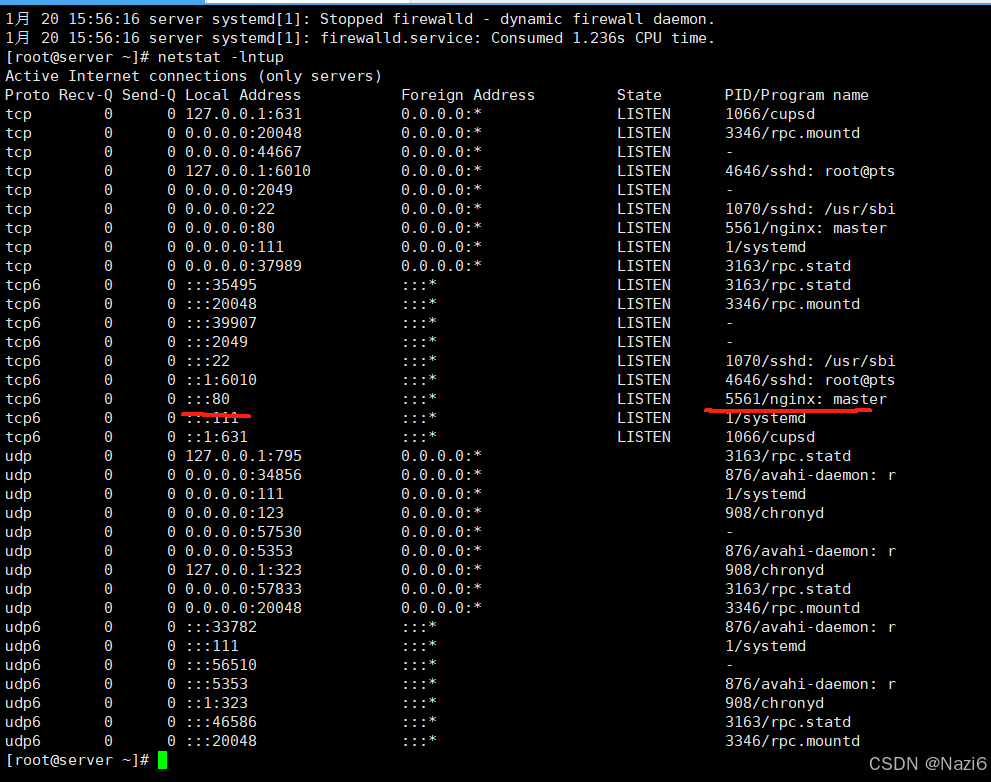Click 'Active Internet connections (only servers)' line
This screenshot has width=991, height=782.
[x=193, y=76]
